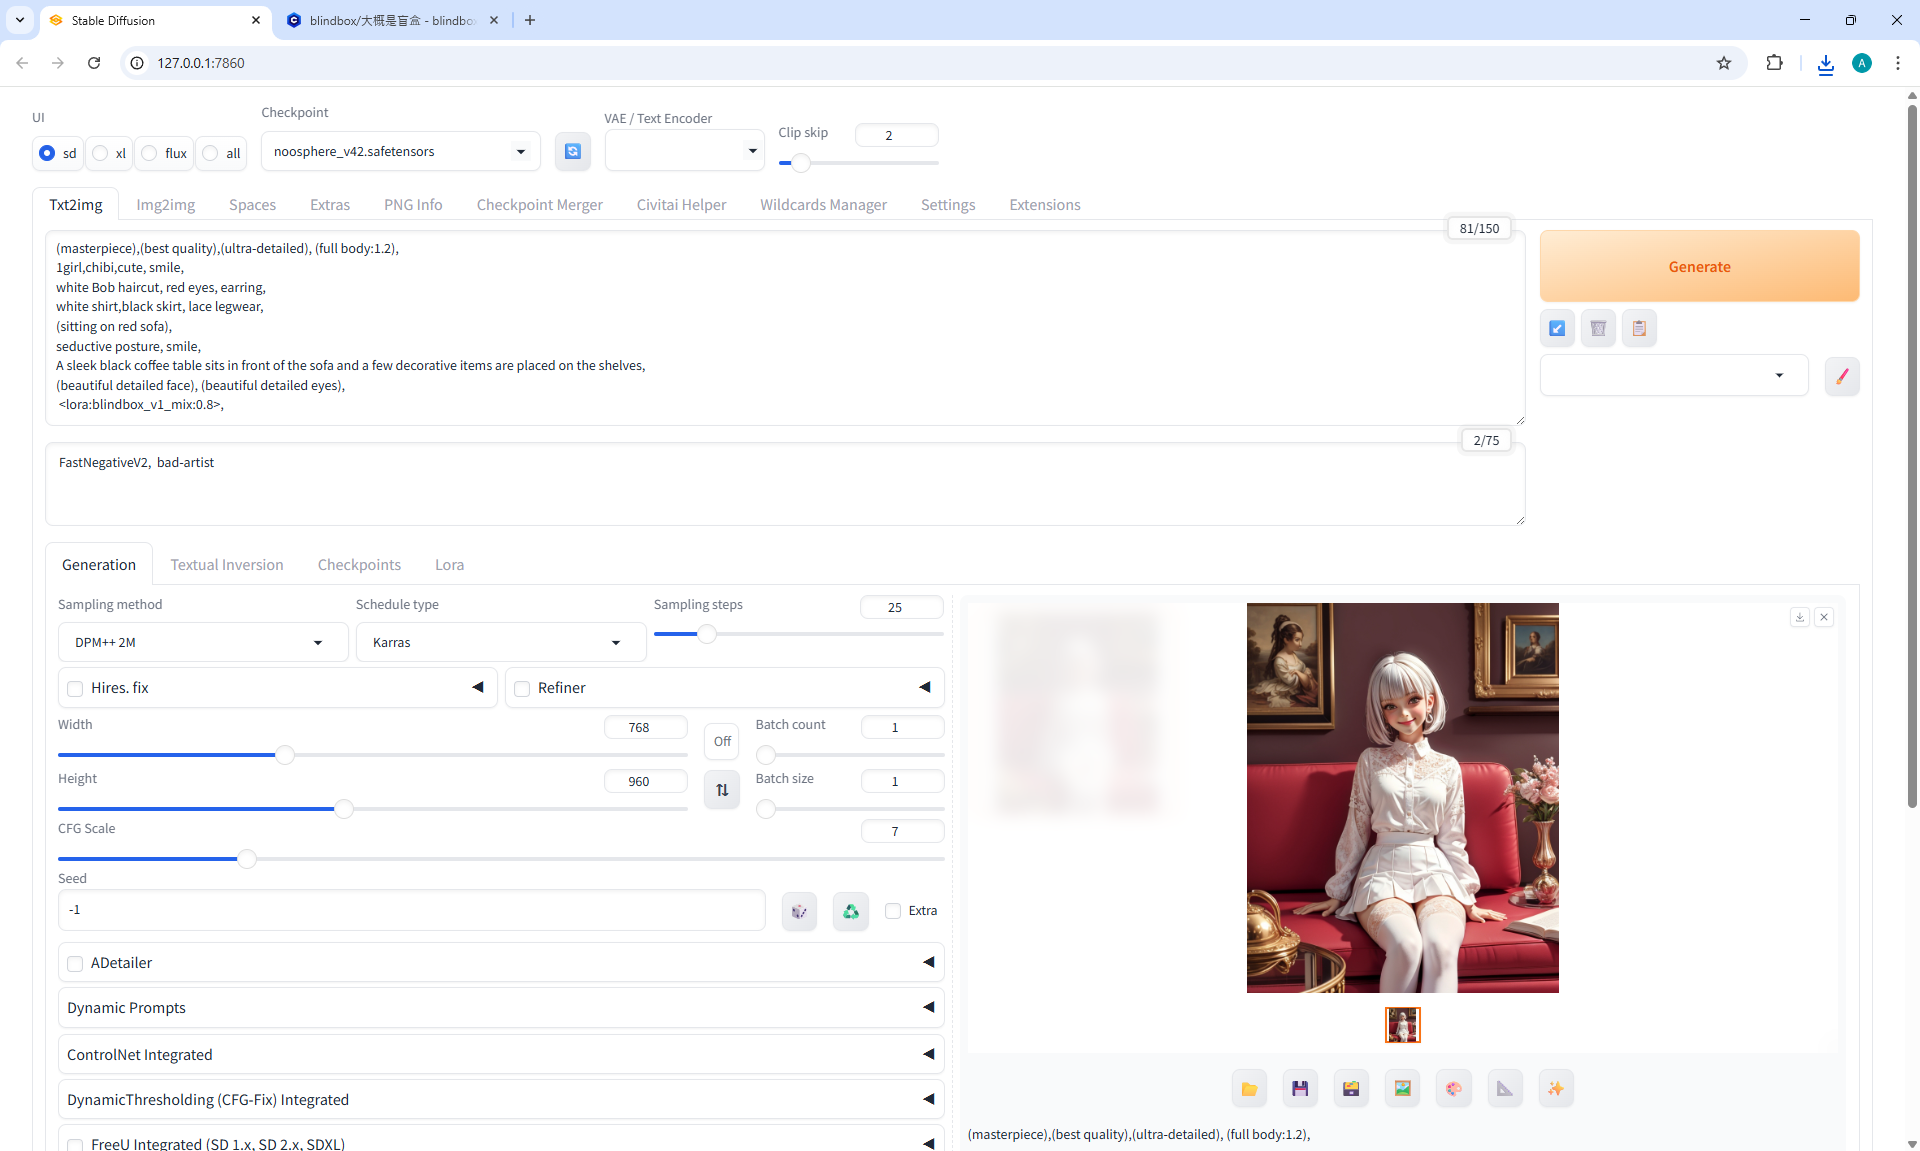This screenshot has height=1151, width=1920.
Task: Enable the Hires. fix checkbox
Action: pyautogui.click(x=75, y=688)
